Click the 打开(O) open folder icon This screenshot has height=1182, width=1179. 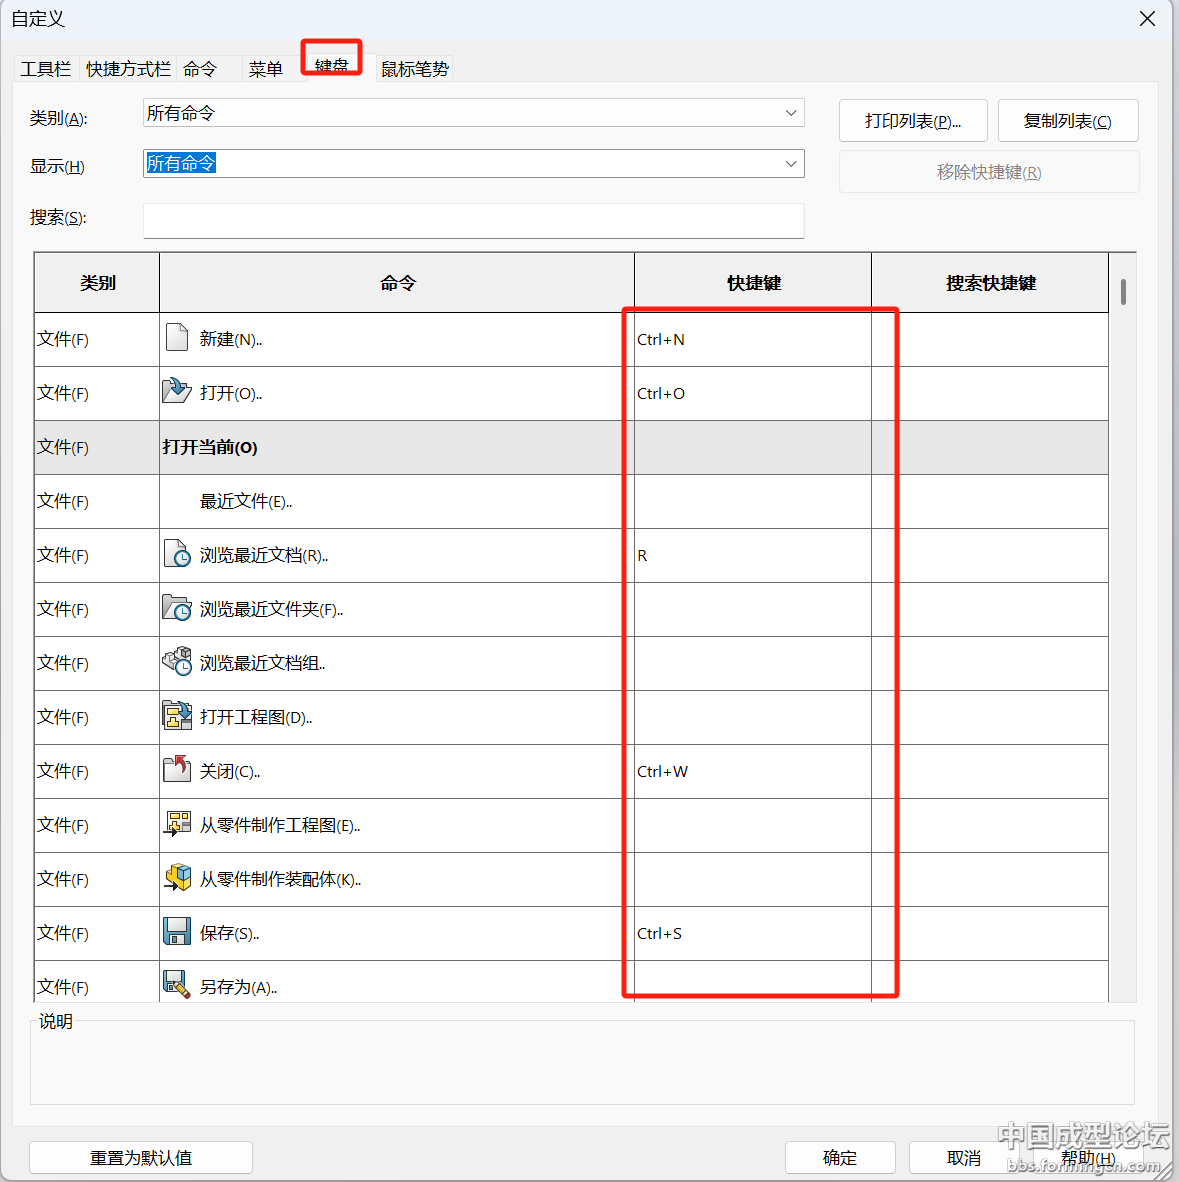[x=177, y=390]
